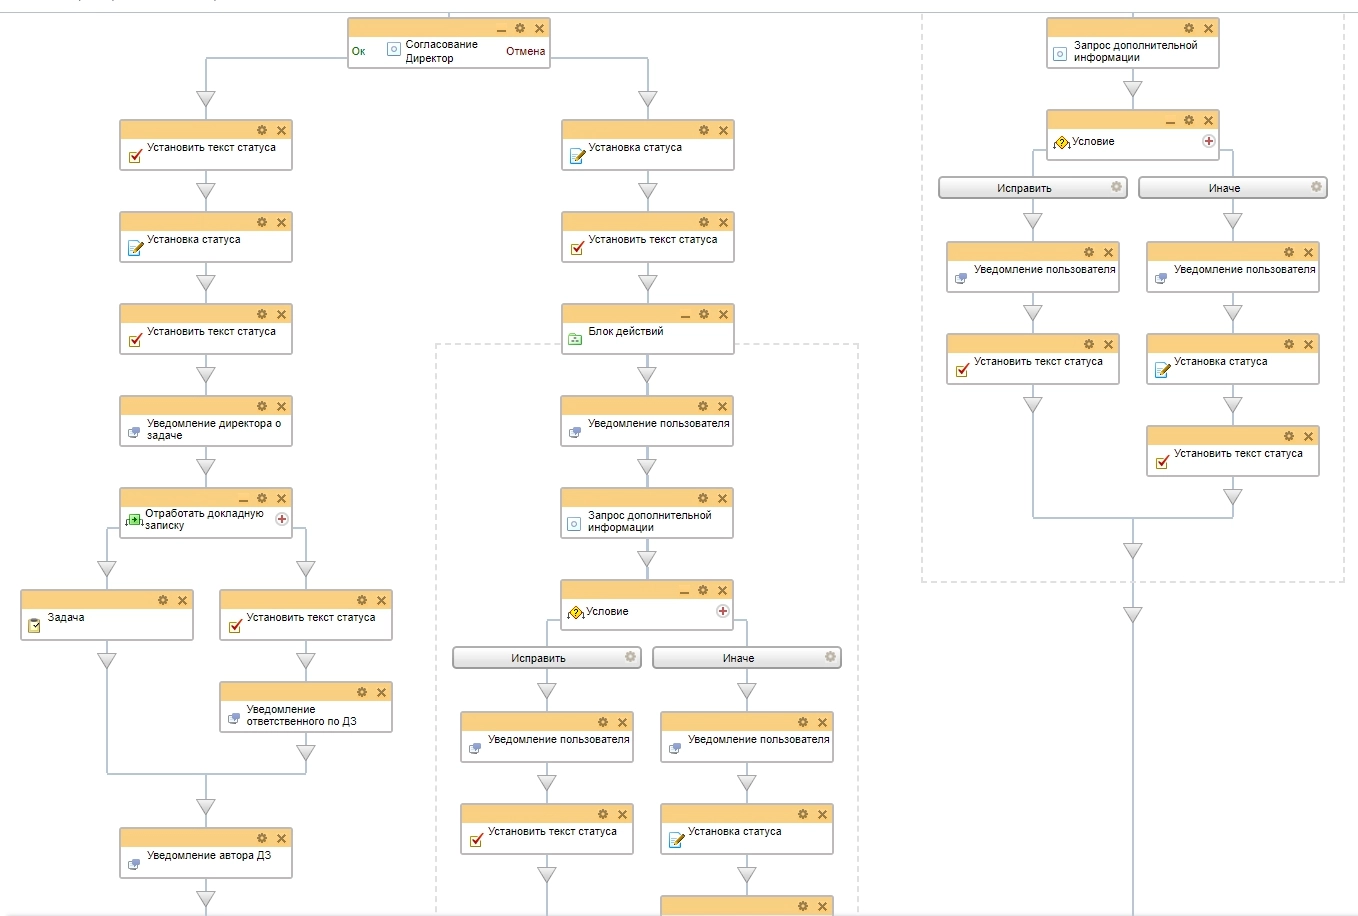The height and width of the screenshot is (916, 1358).
Task: Click the Отмена output of Согласование Директор
Action: click(x=525, y=51)
